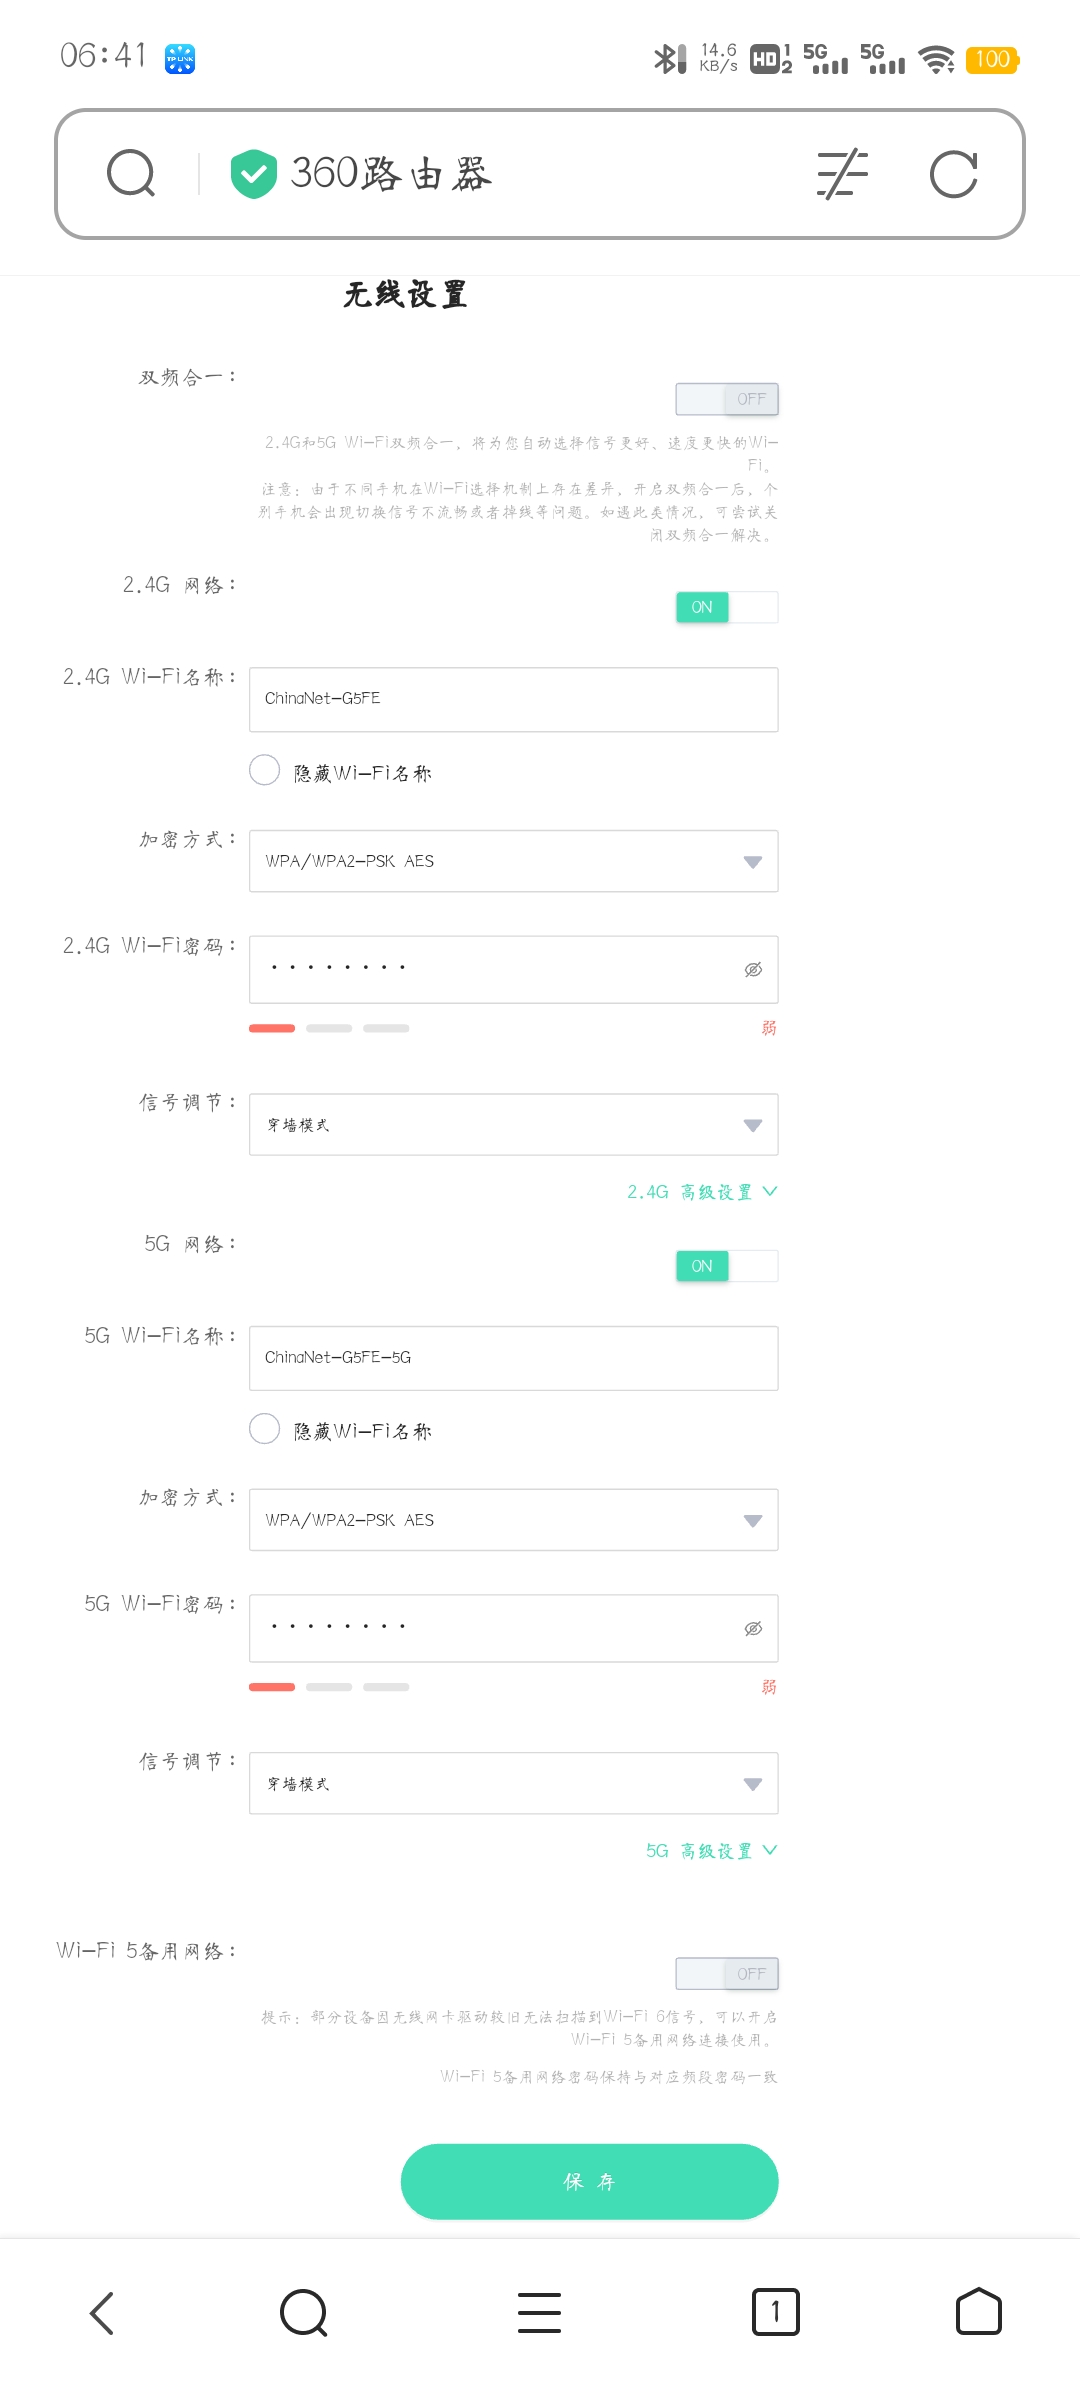Turn off the 5G 网络 switch
The height and width of the screenshot is (2388, 1080).
point(727,1266)
